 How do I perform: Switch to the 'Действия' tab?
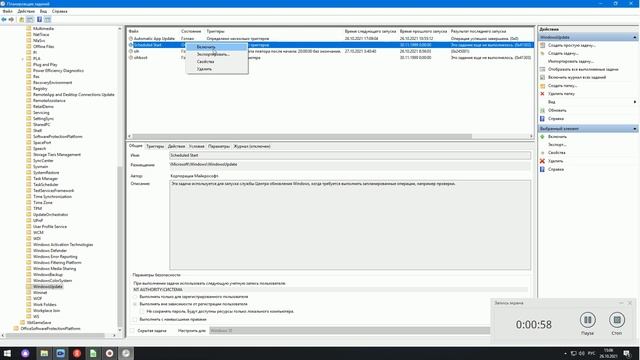176,146
